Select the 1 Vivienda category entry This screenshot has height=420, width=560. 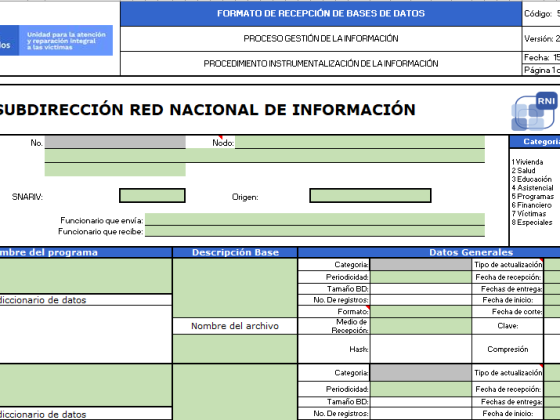point(527,162)
